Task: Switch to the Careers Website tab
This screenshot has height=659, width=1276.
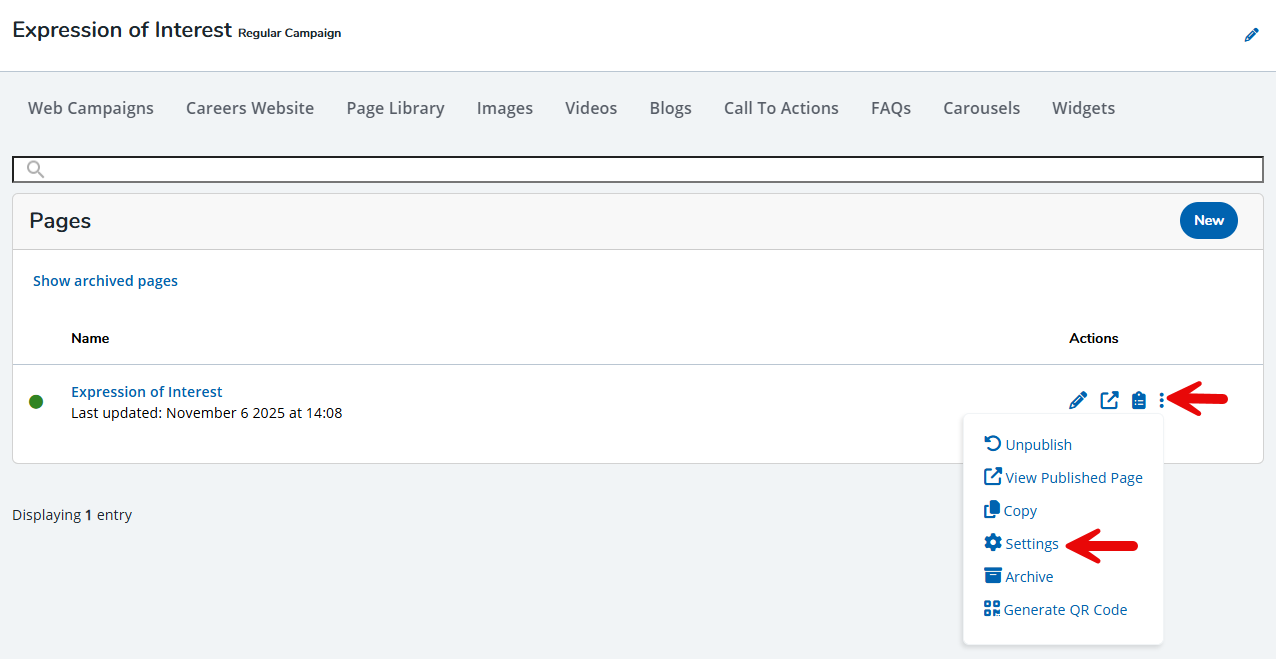Action: click(x=250, y=108)
